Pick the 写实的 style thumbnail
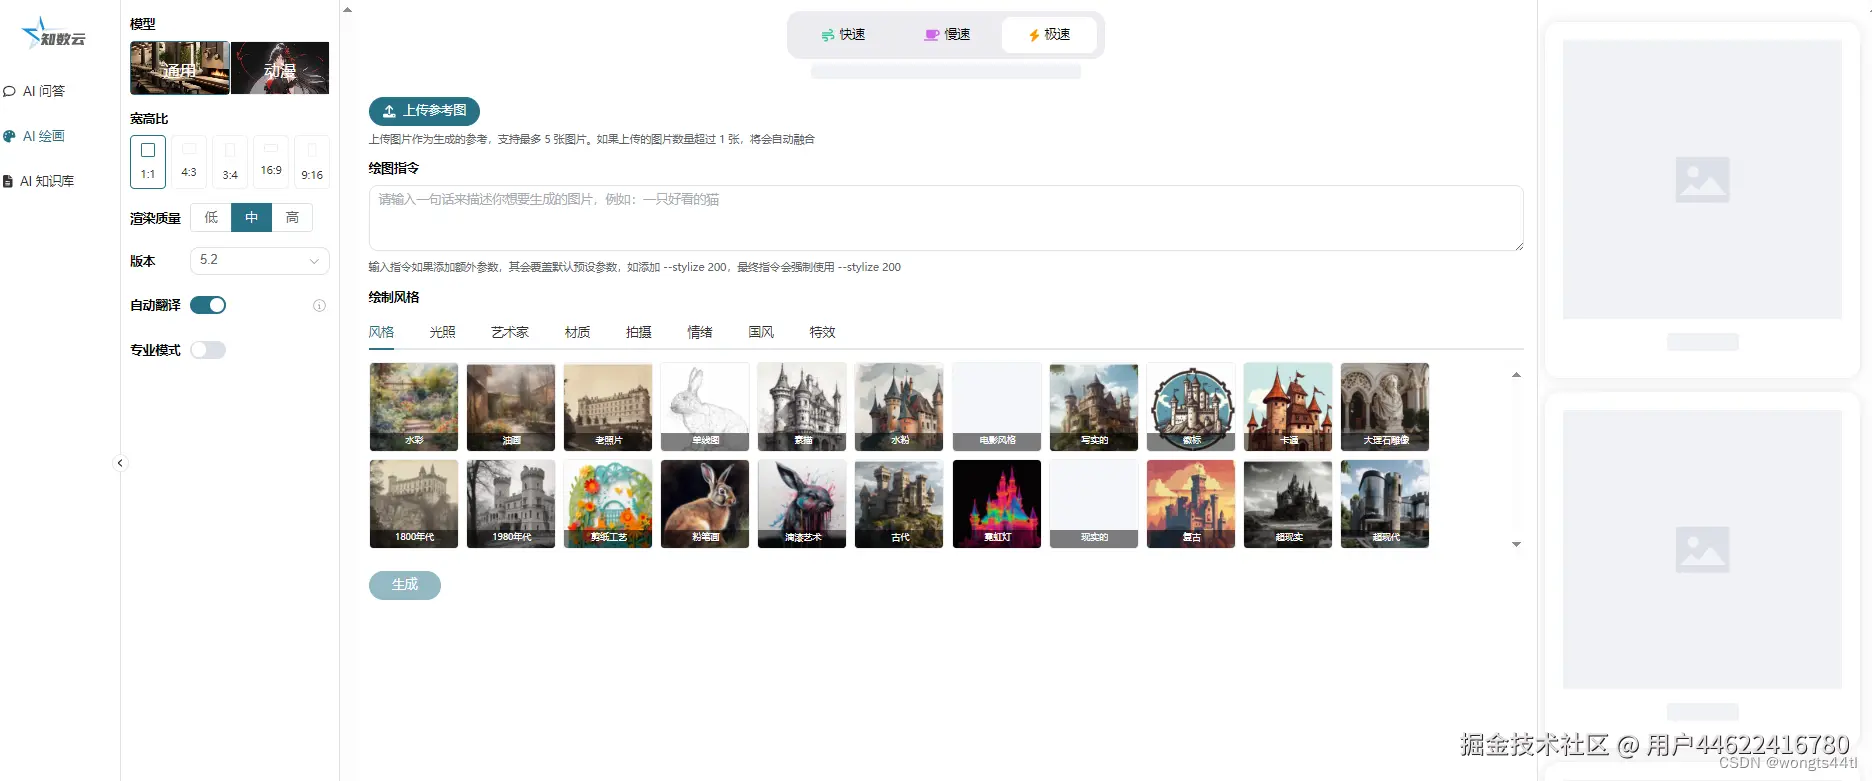Screen dimensions: 1872x781 pos(1094,407)
